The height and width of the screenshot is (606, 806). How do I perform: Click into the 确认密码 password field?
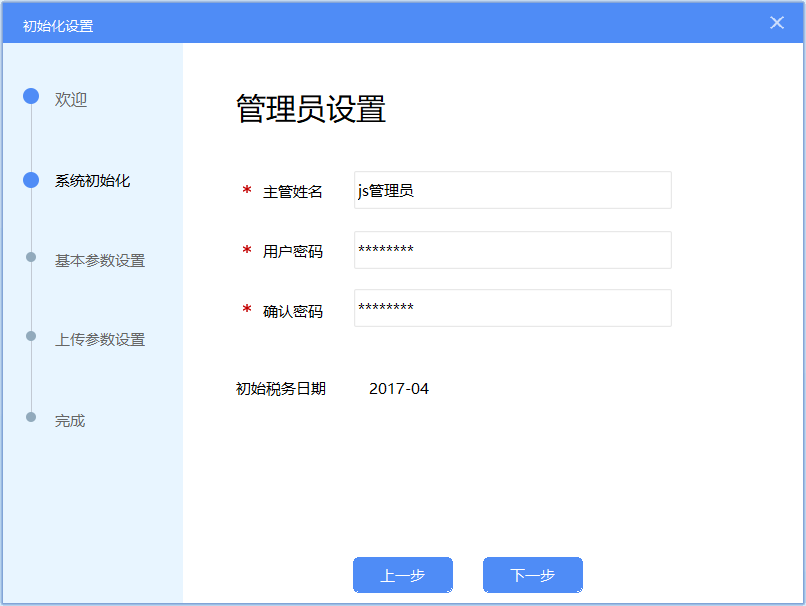click(512, 308)
